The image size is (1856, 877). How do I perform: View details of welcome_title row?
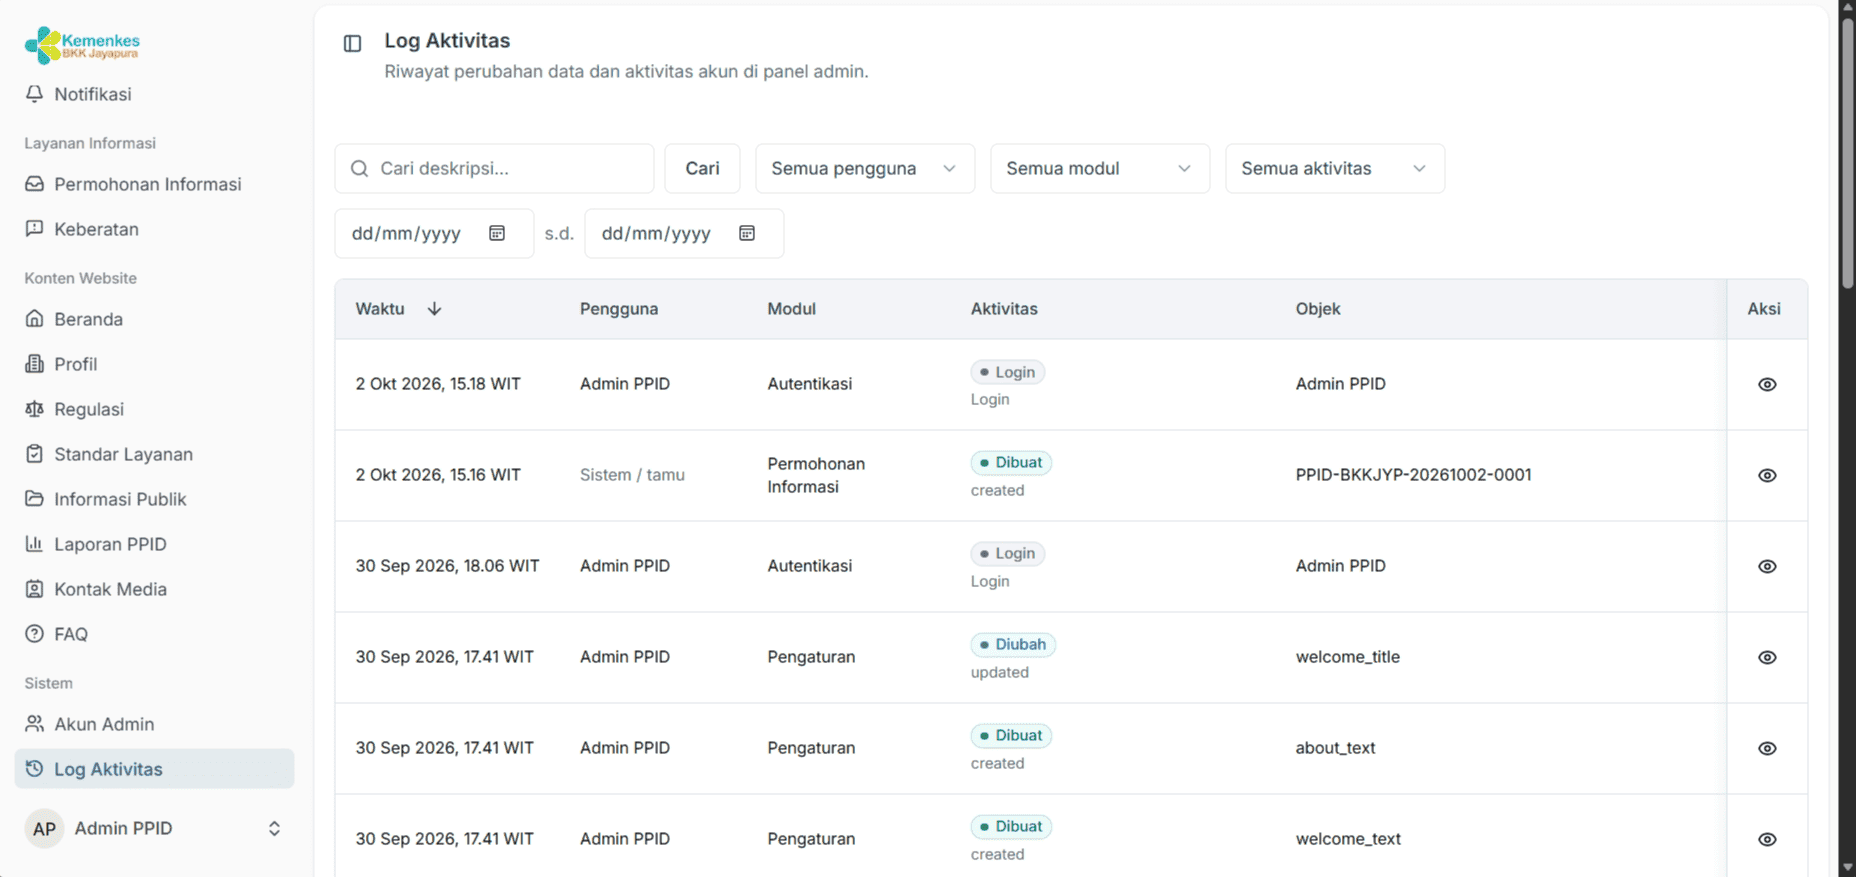tap(1767, 658)
